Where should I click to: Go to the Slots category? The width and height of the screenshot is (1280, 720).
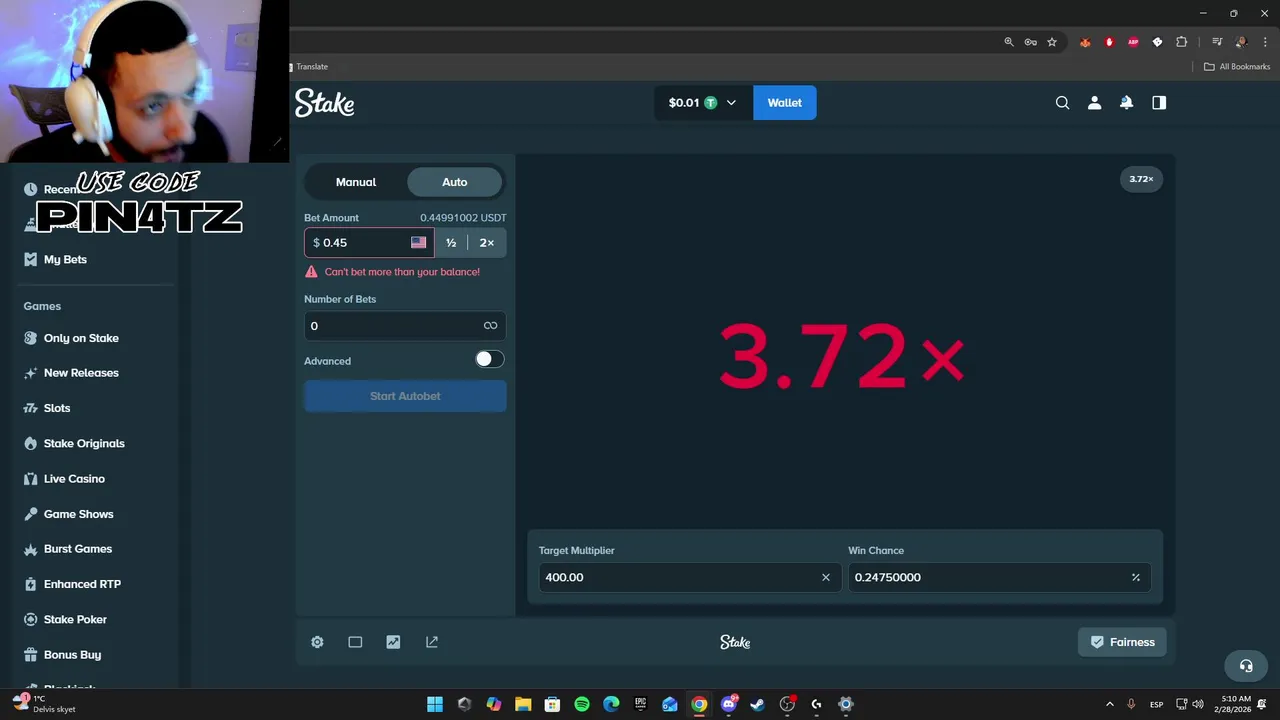pos(57,408)
